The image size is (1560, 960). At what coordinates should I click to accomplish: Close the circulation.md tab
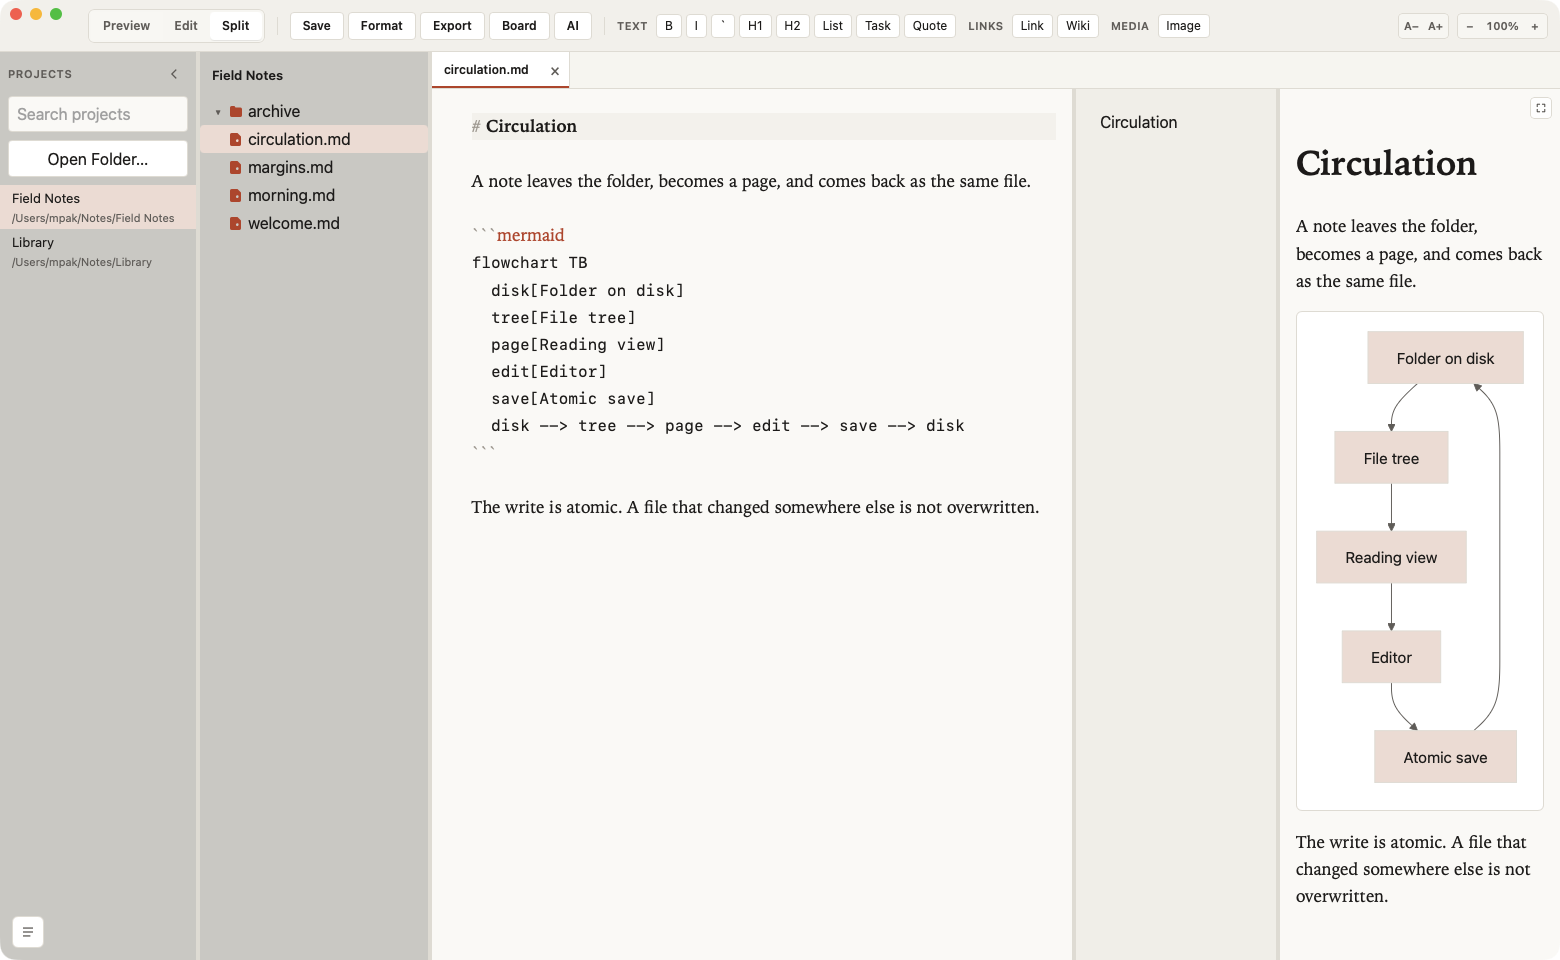tap(555, 71)
